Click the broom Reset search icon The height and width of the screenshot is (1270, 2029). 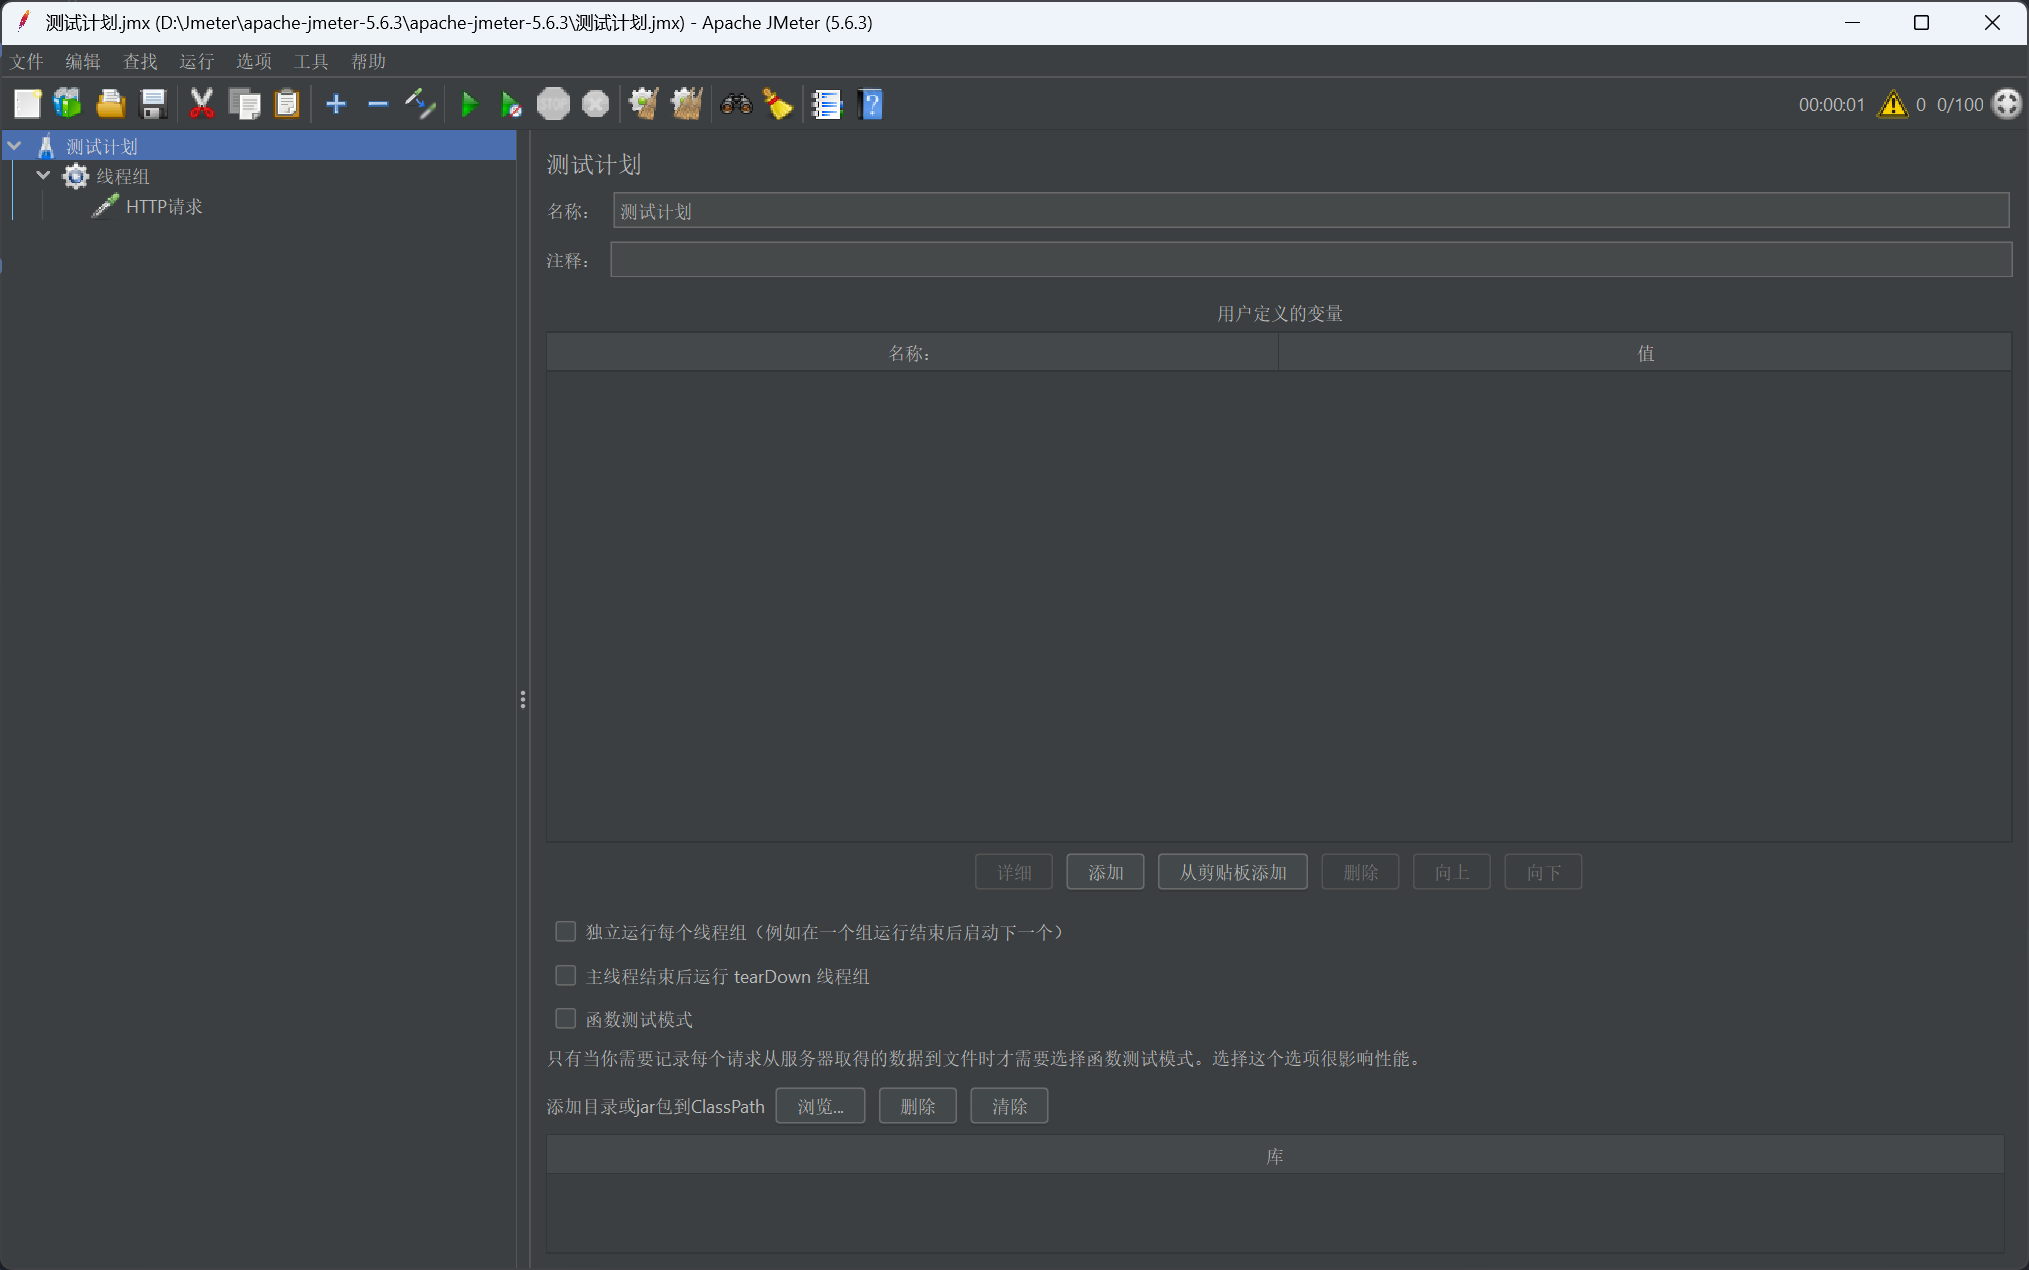pos(778,104)
